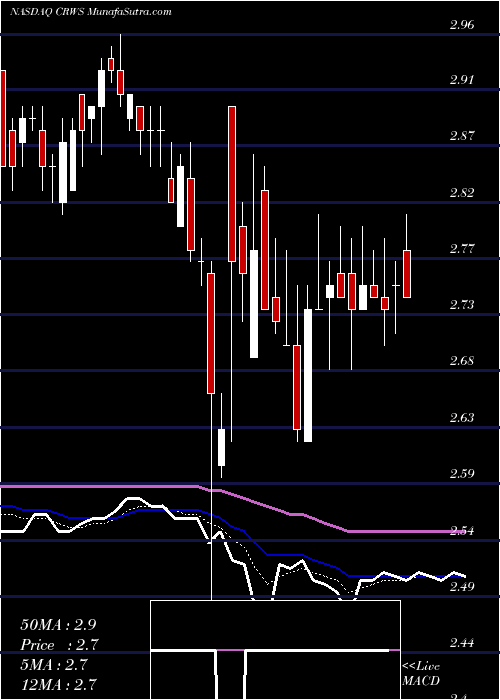The height and width of the screenshot is (700, 500).
Task: Click the 2.77 price axis label
Action: (x=462, y=248)
